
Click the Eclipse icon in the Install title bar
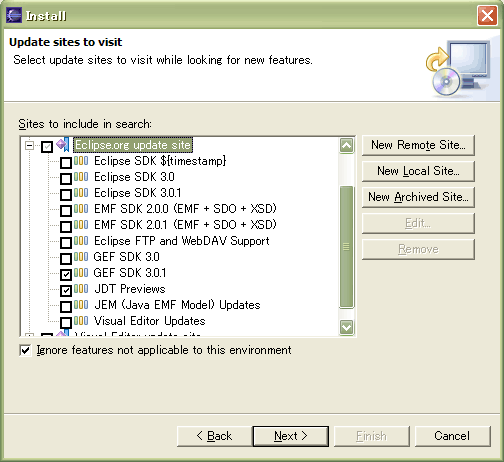coord(14,16)
